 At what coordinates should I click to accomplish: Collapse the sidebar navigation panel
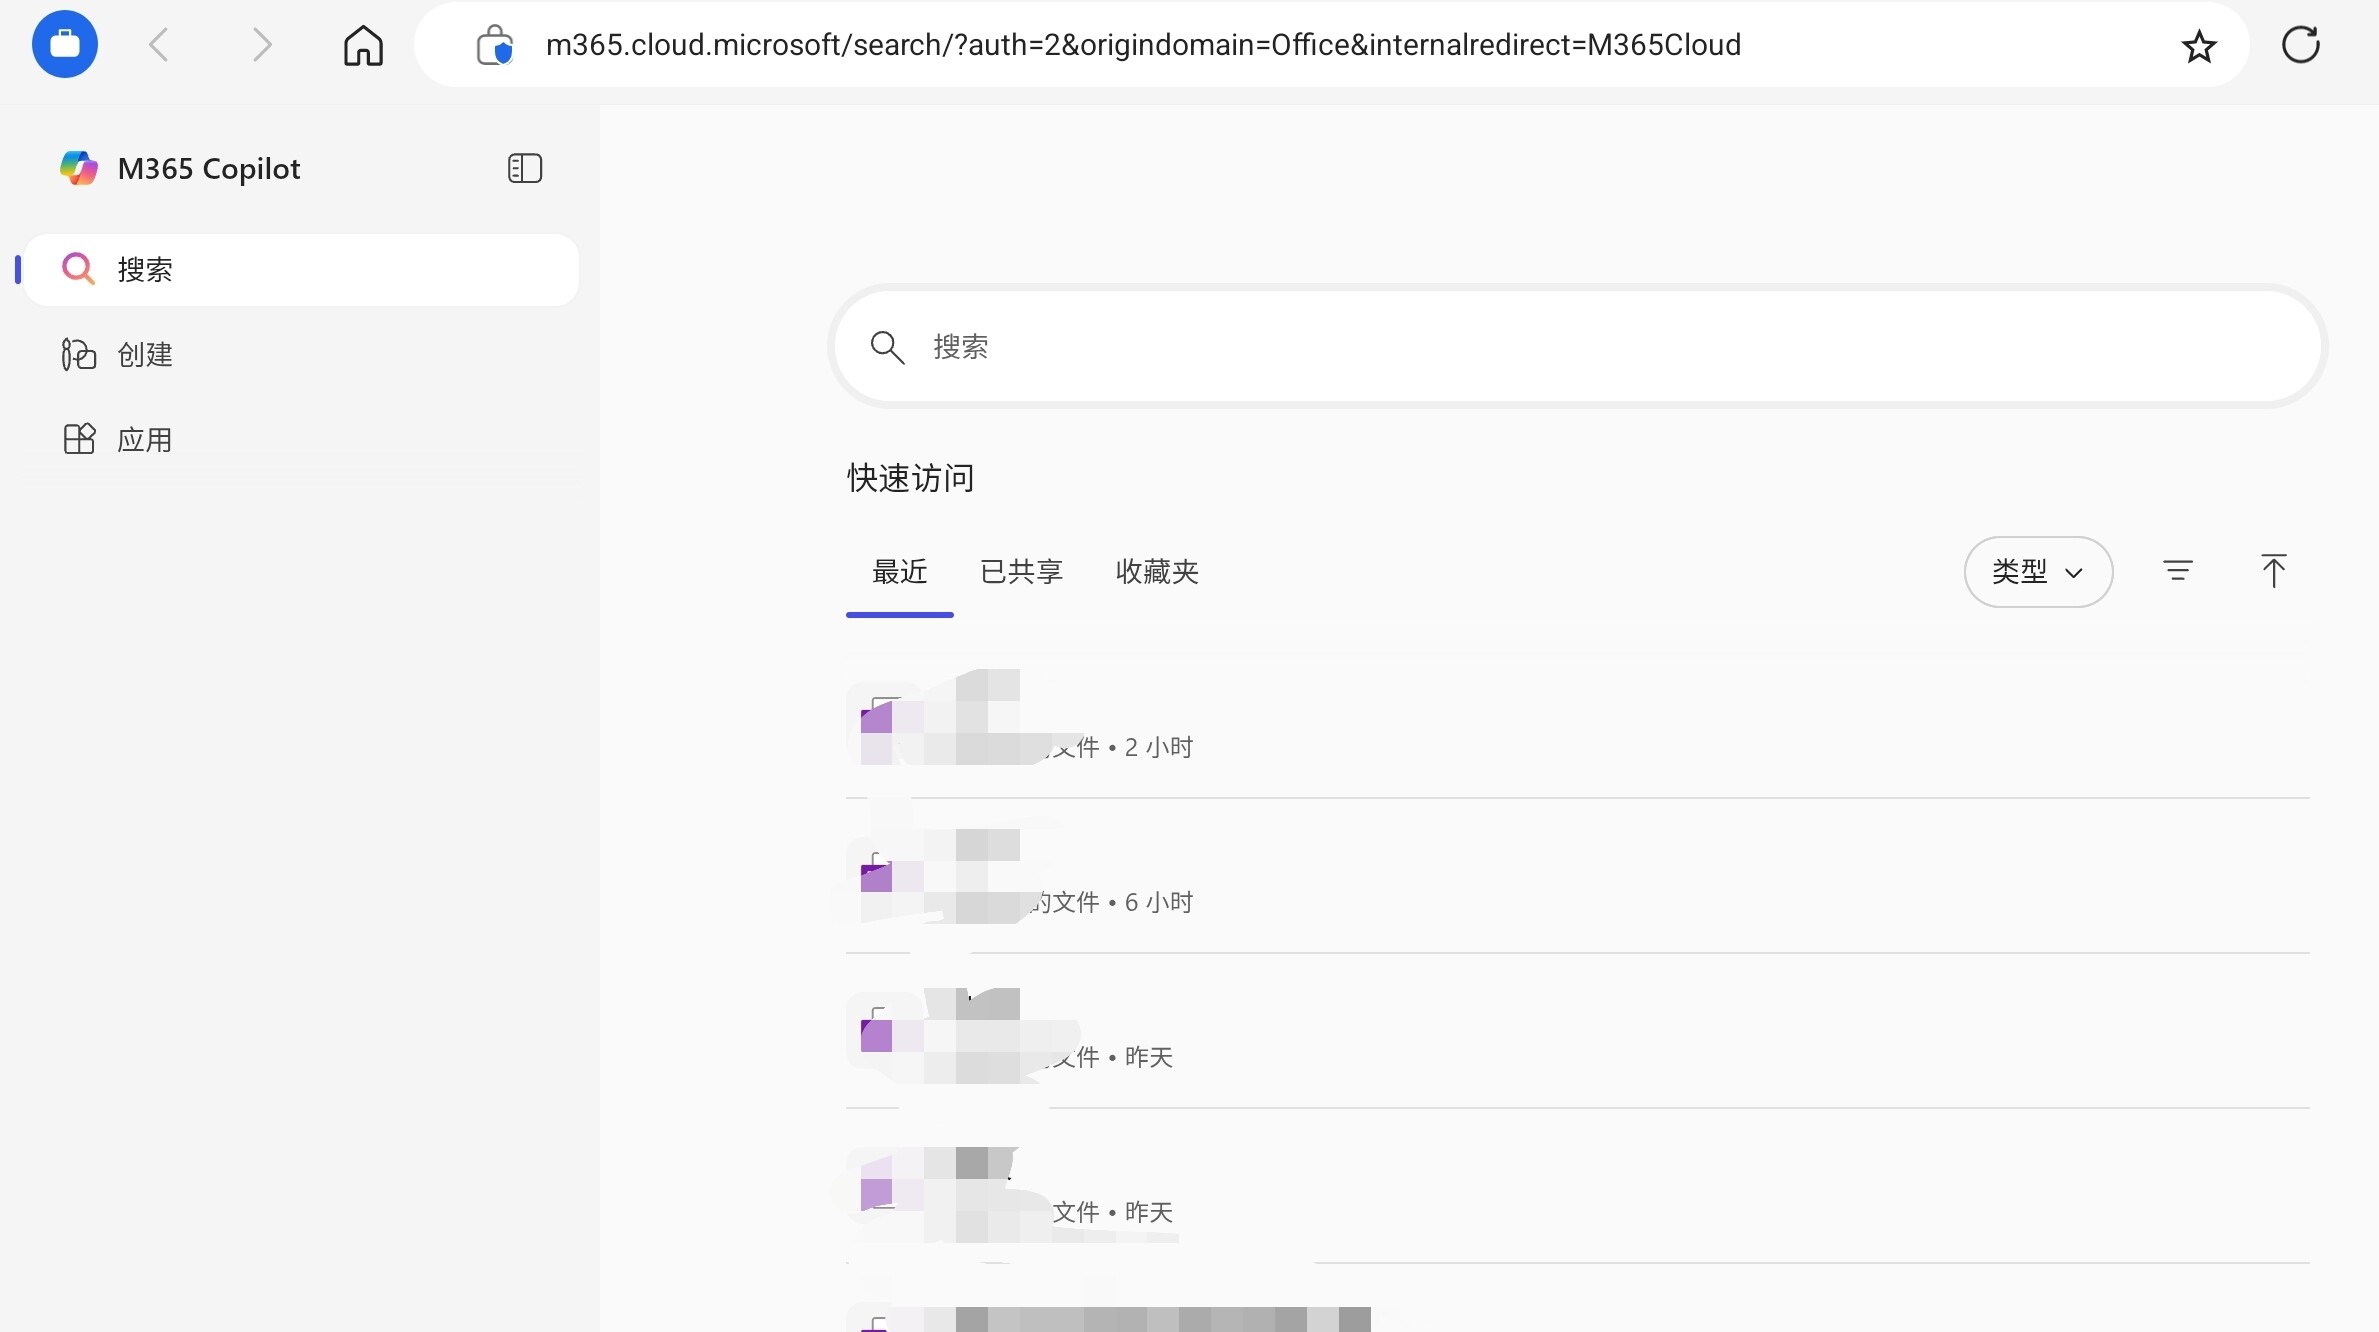pos(524,168)
